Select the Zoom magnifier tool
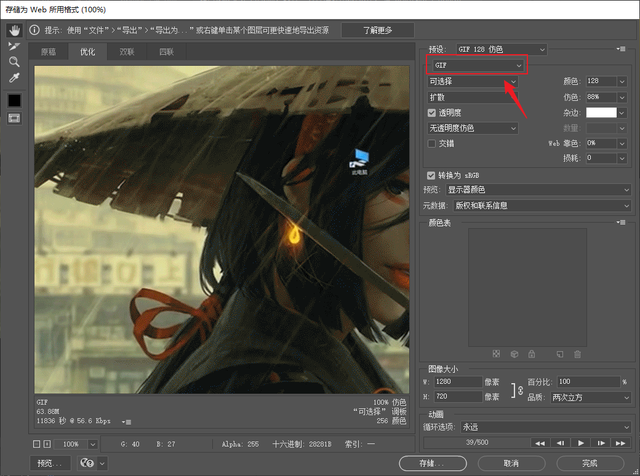Viewport: 640px width, 476px height. pyautogui.click(x=14, y=62)
